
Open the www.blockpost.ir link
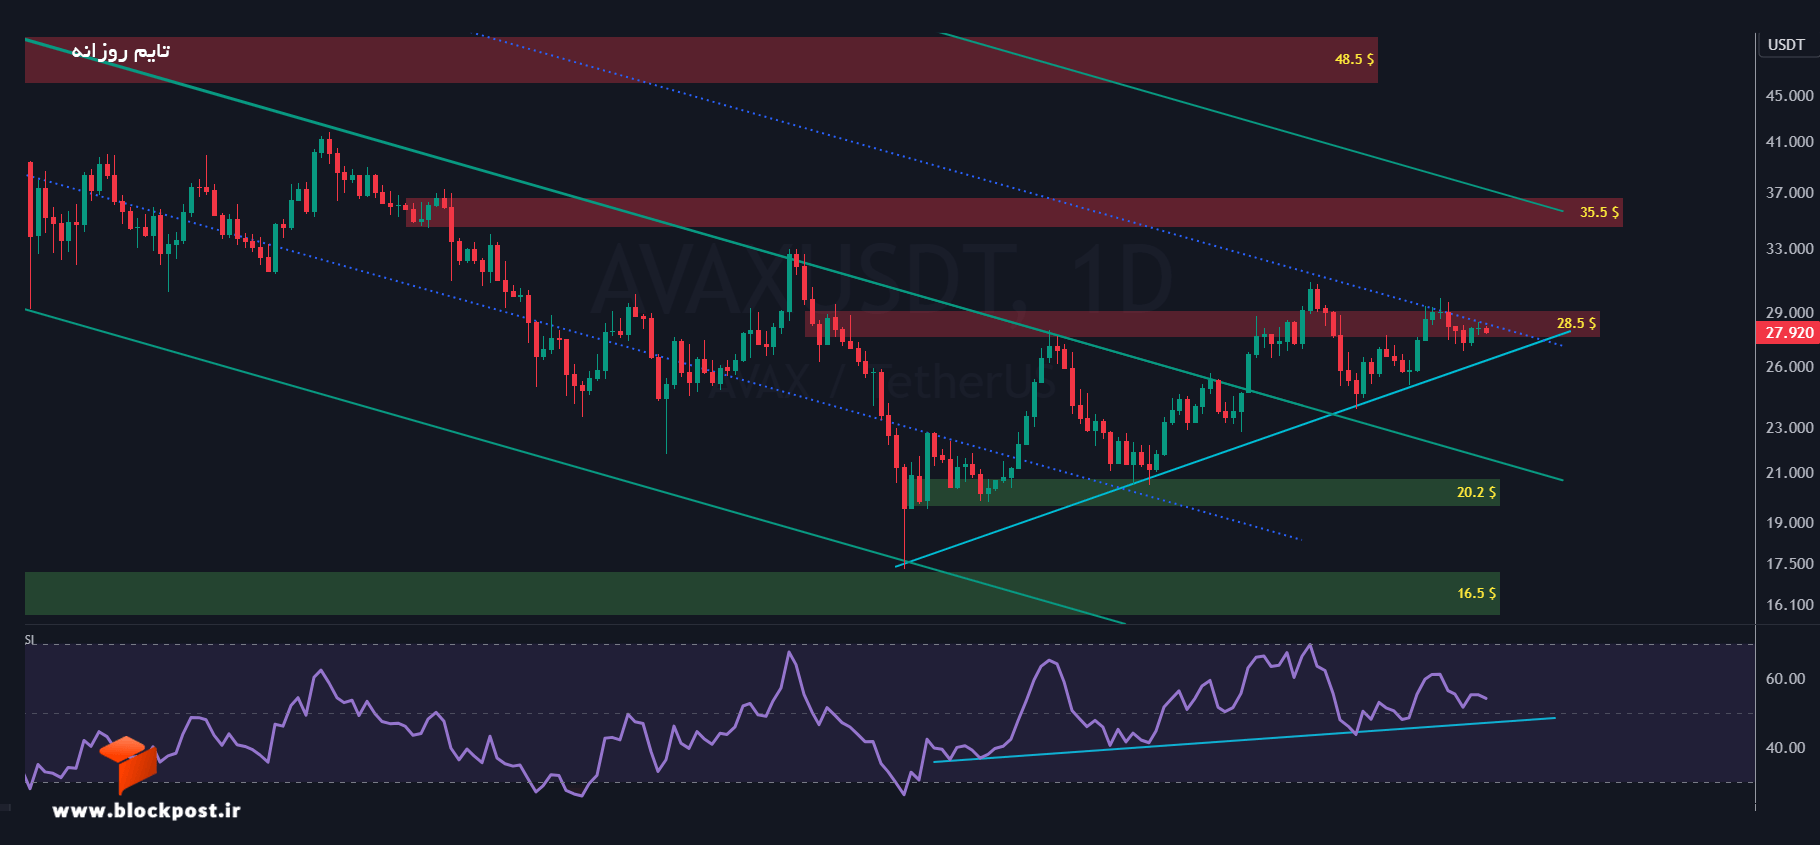point(146,811)
